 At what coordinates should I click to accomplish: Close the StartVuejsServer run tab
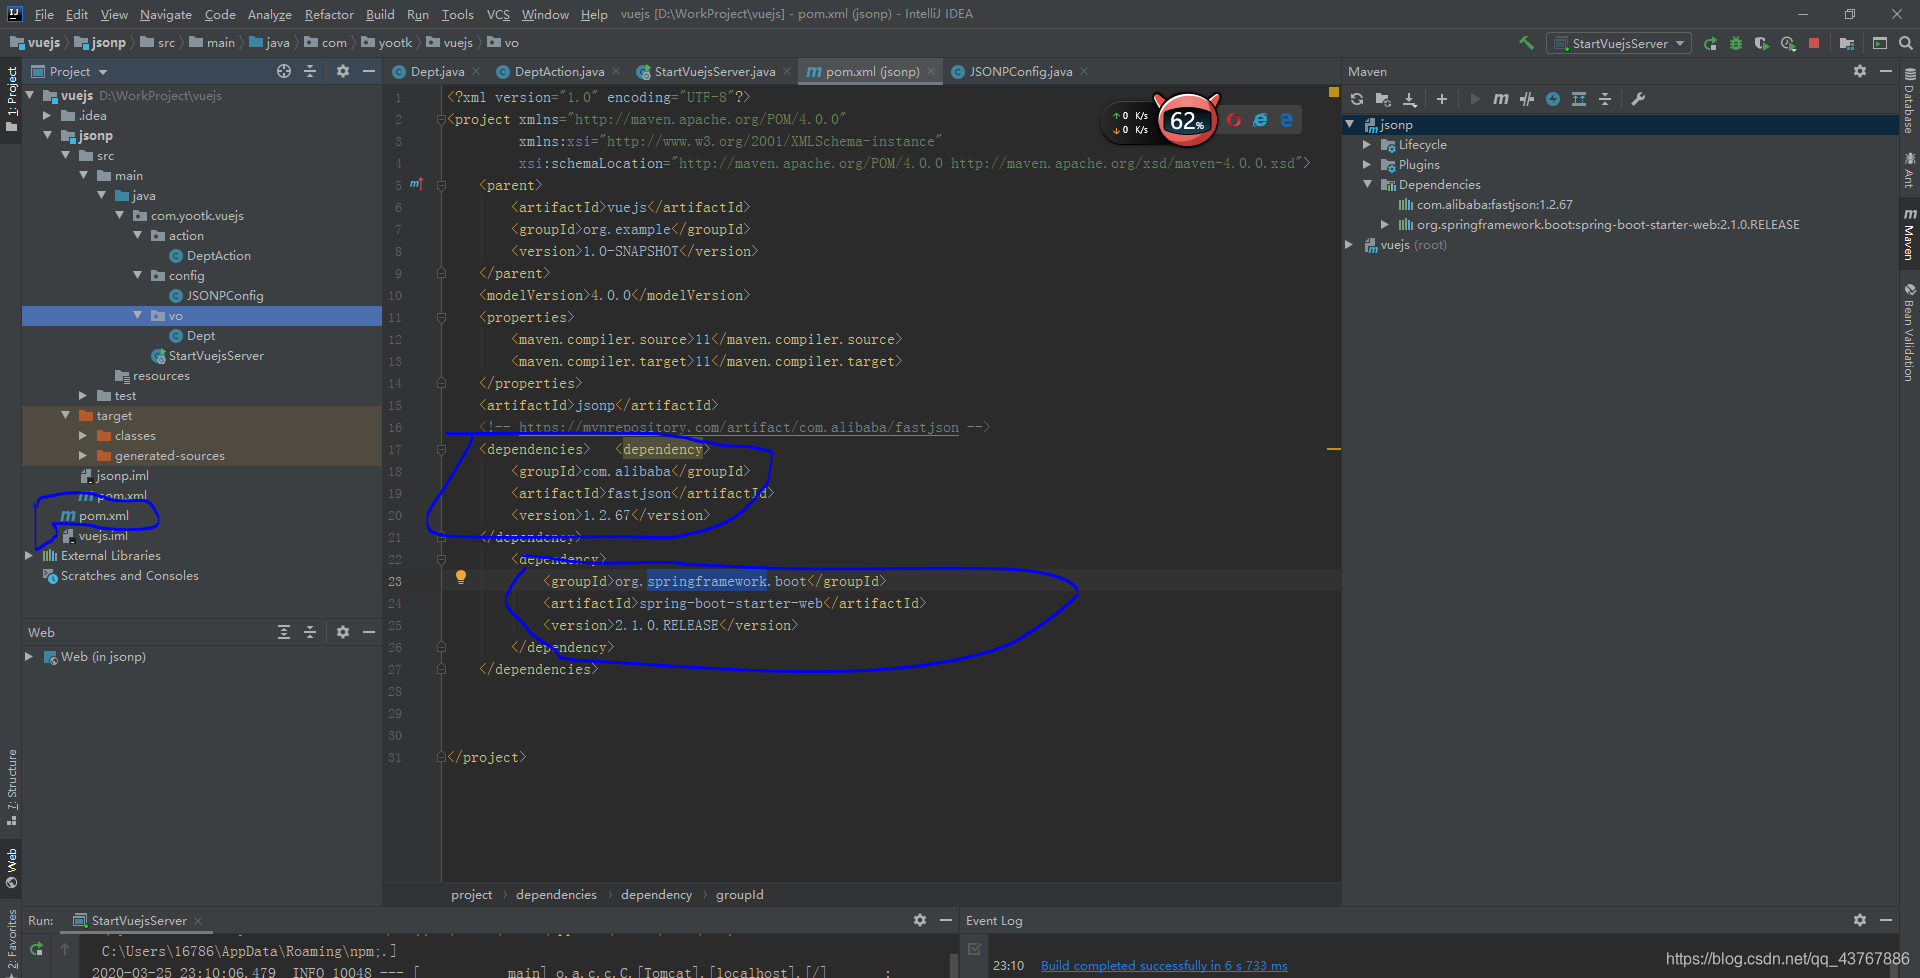pyautogui.click(x=198, y=921)
